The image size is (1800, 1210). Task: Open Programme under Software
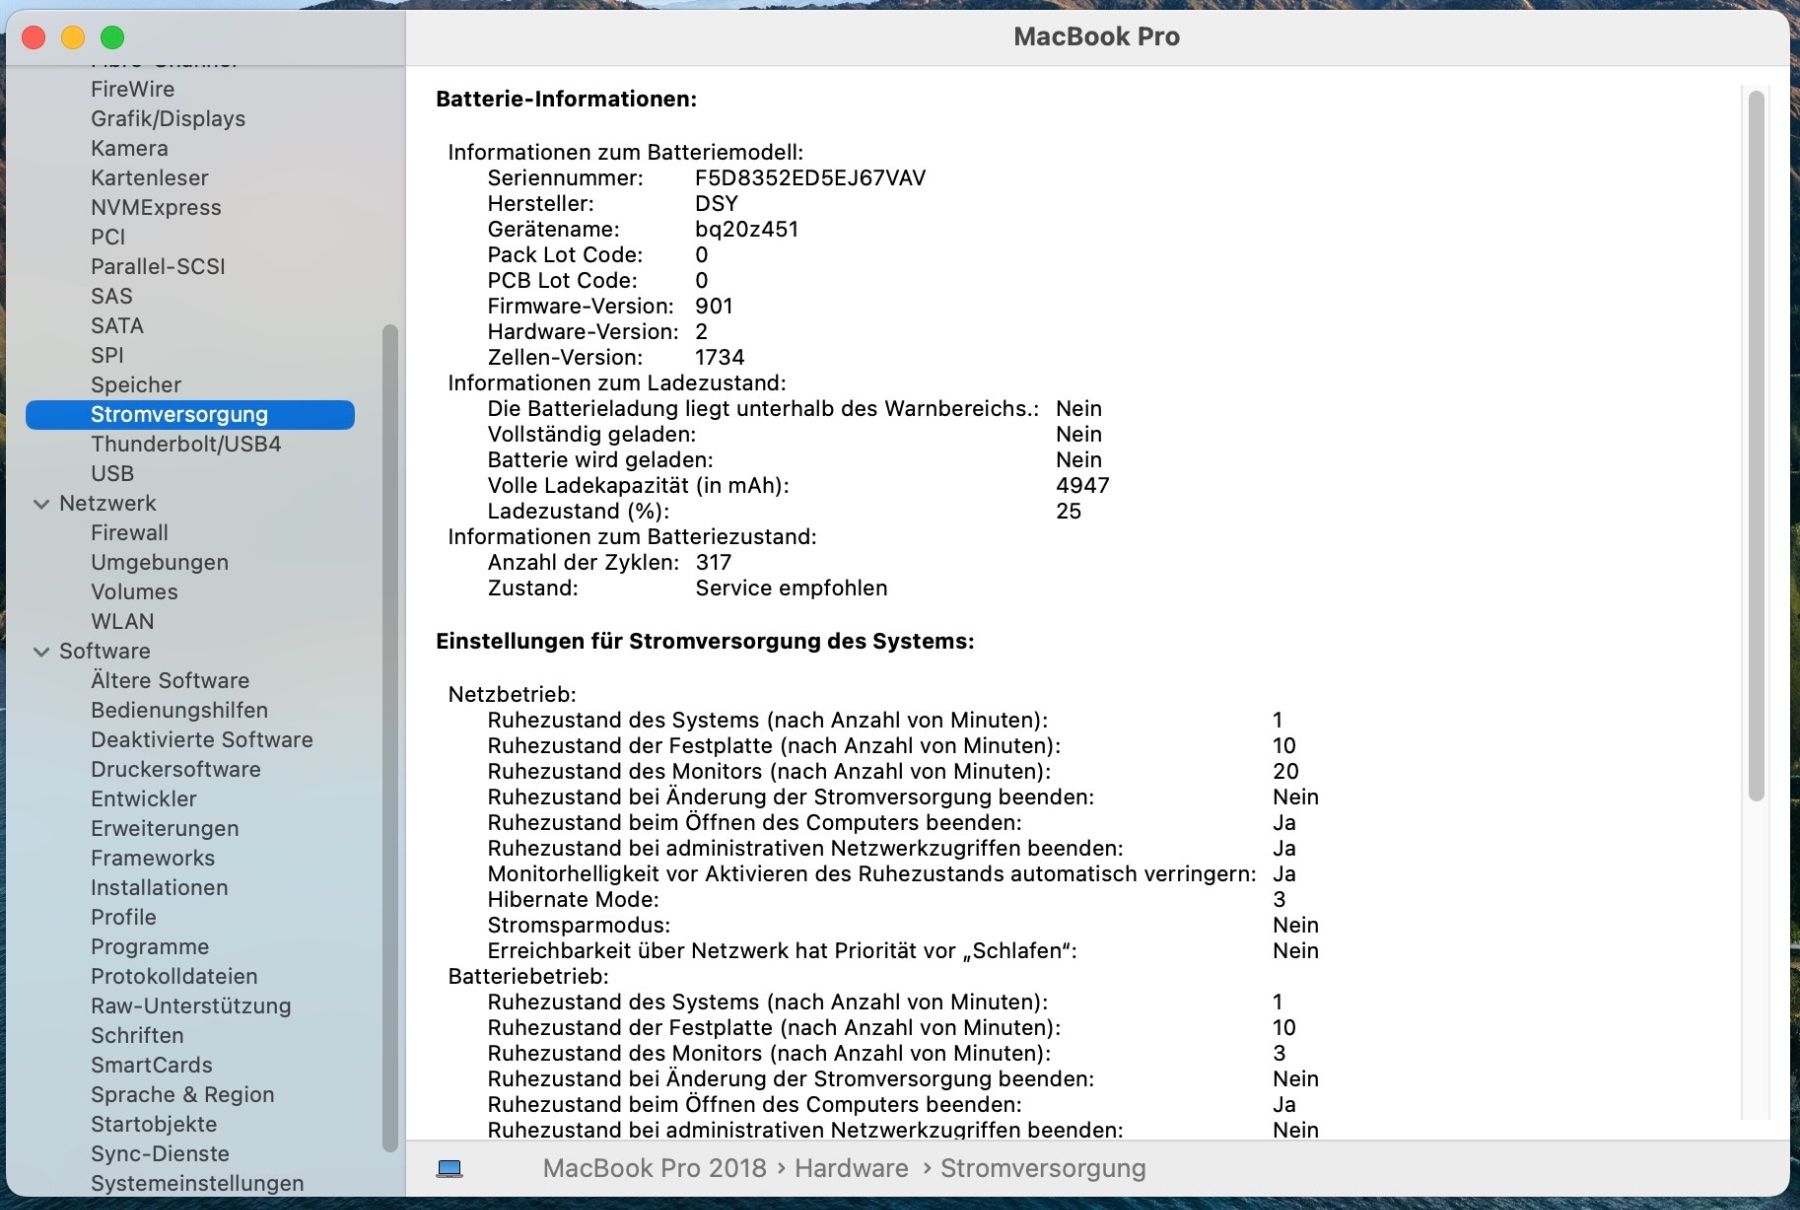pos(150,947)
